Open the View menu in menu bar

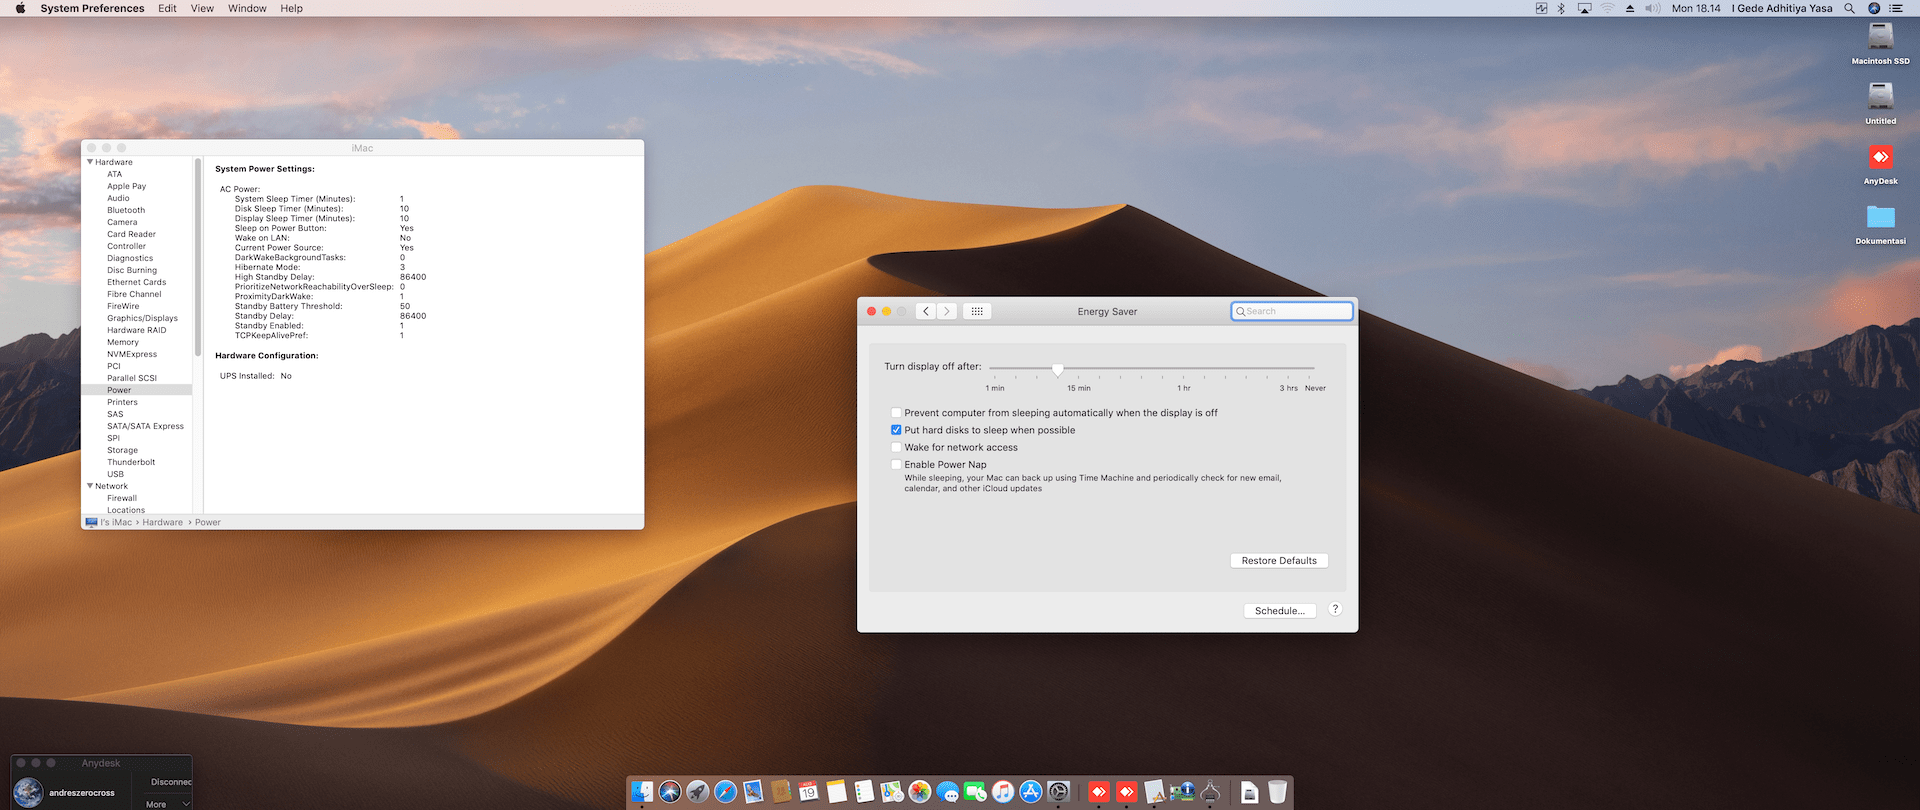pyautogui.click(x=202, y=8)
